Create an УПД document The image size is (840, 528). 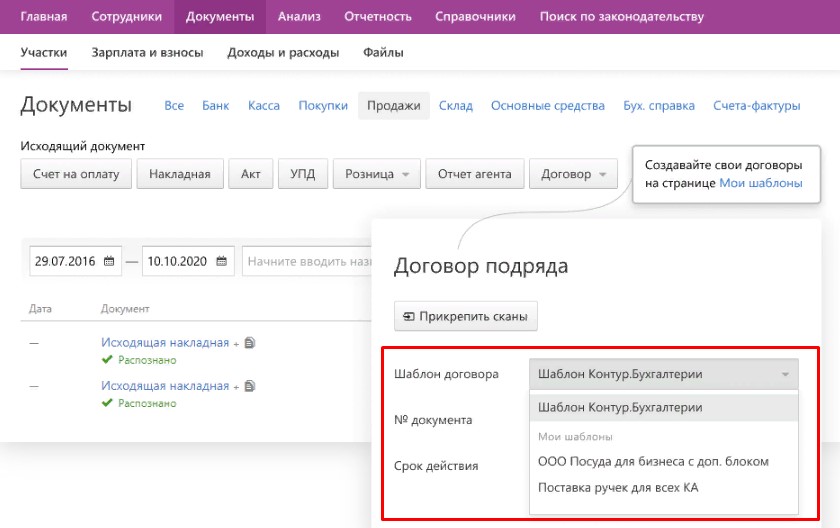click(303, 174)
